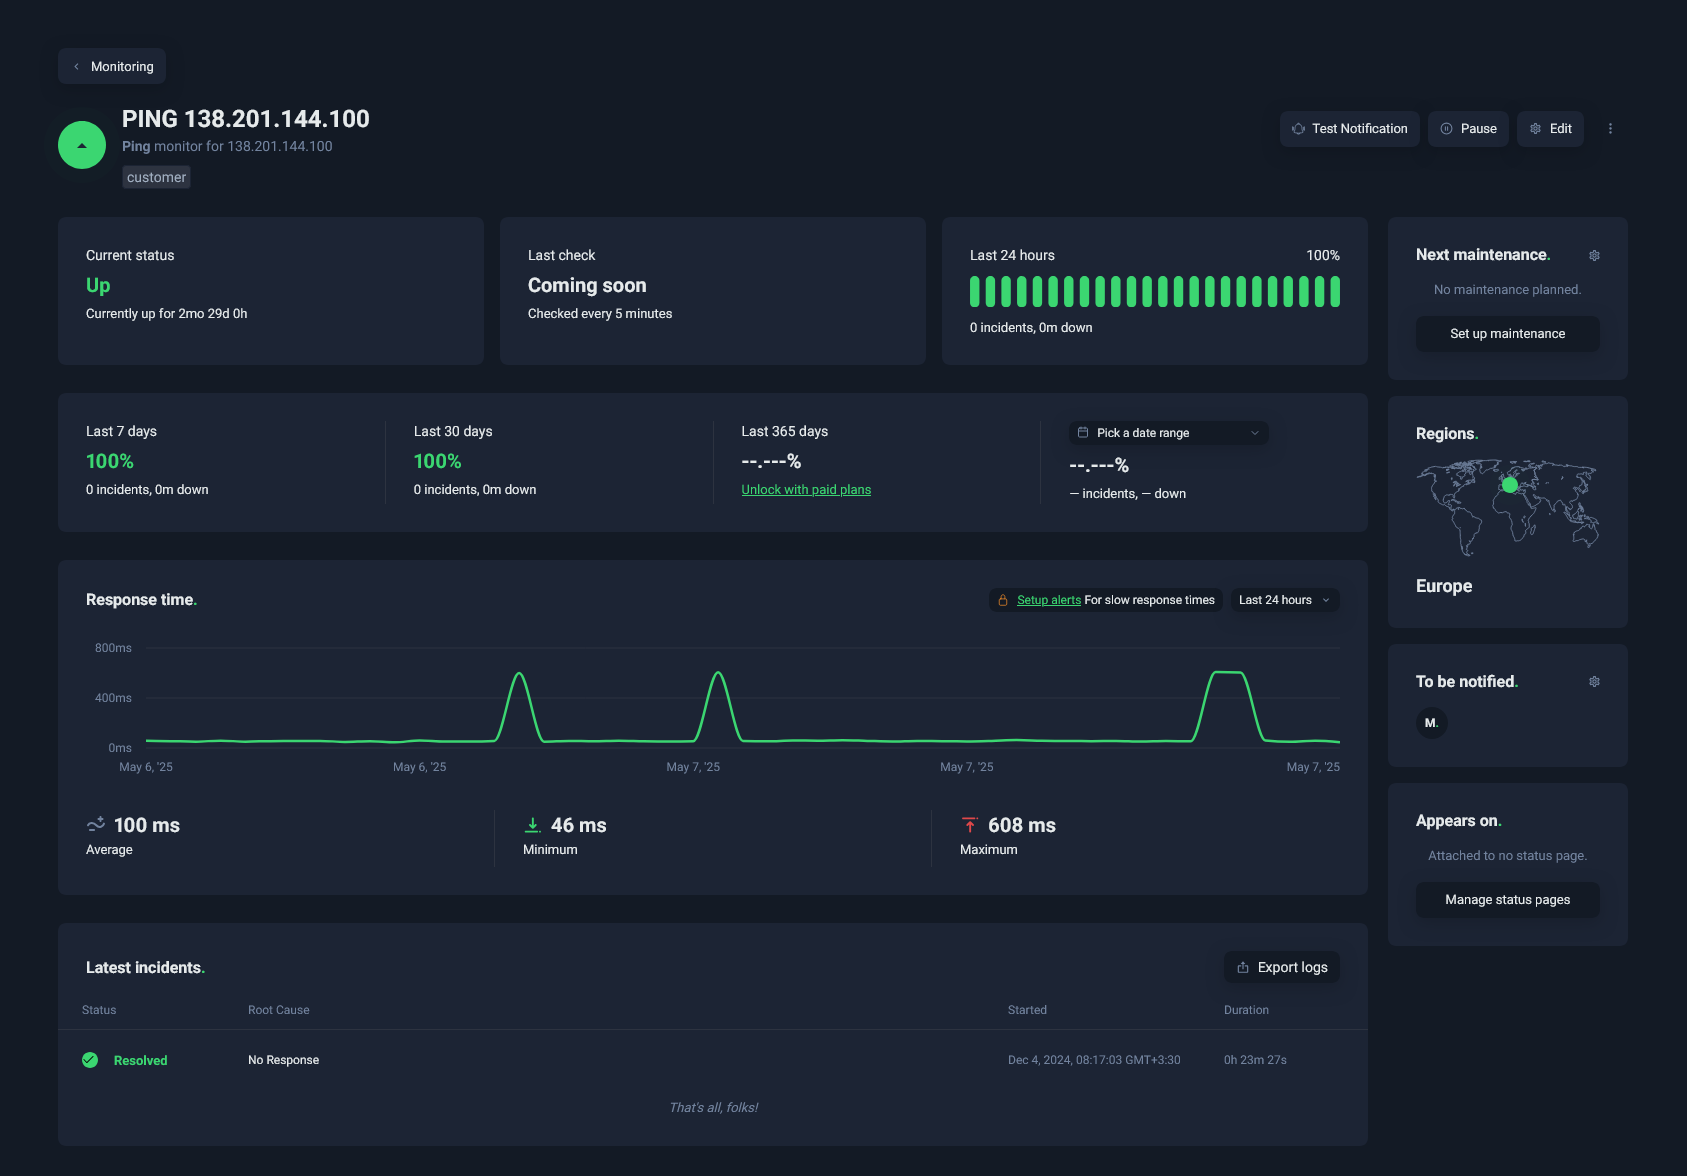Go back to Monitoring

click(112, 66)
